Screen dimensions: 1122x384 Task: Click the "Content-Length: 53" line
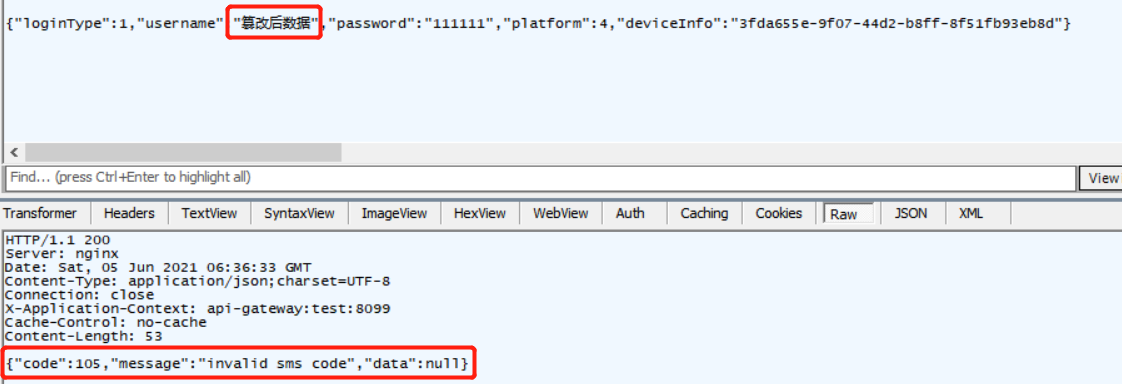84,336
